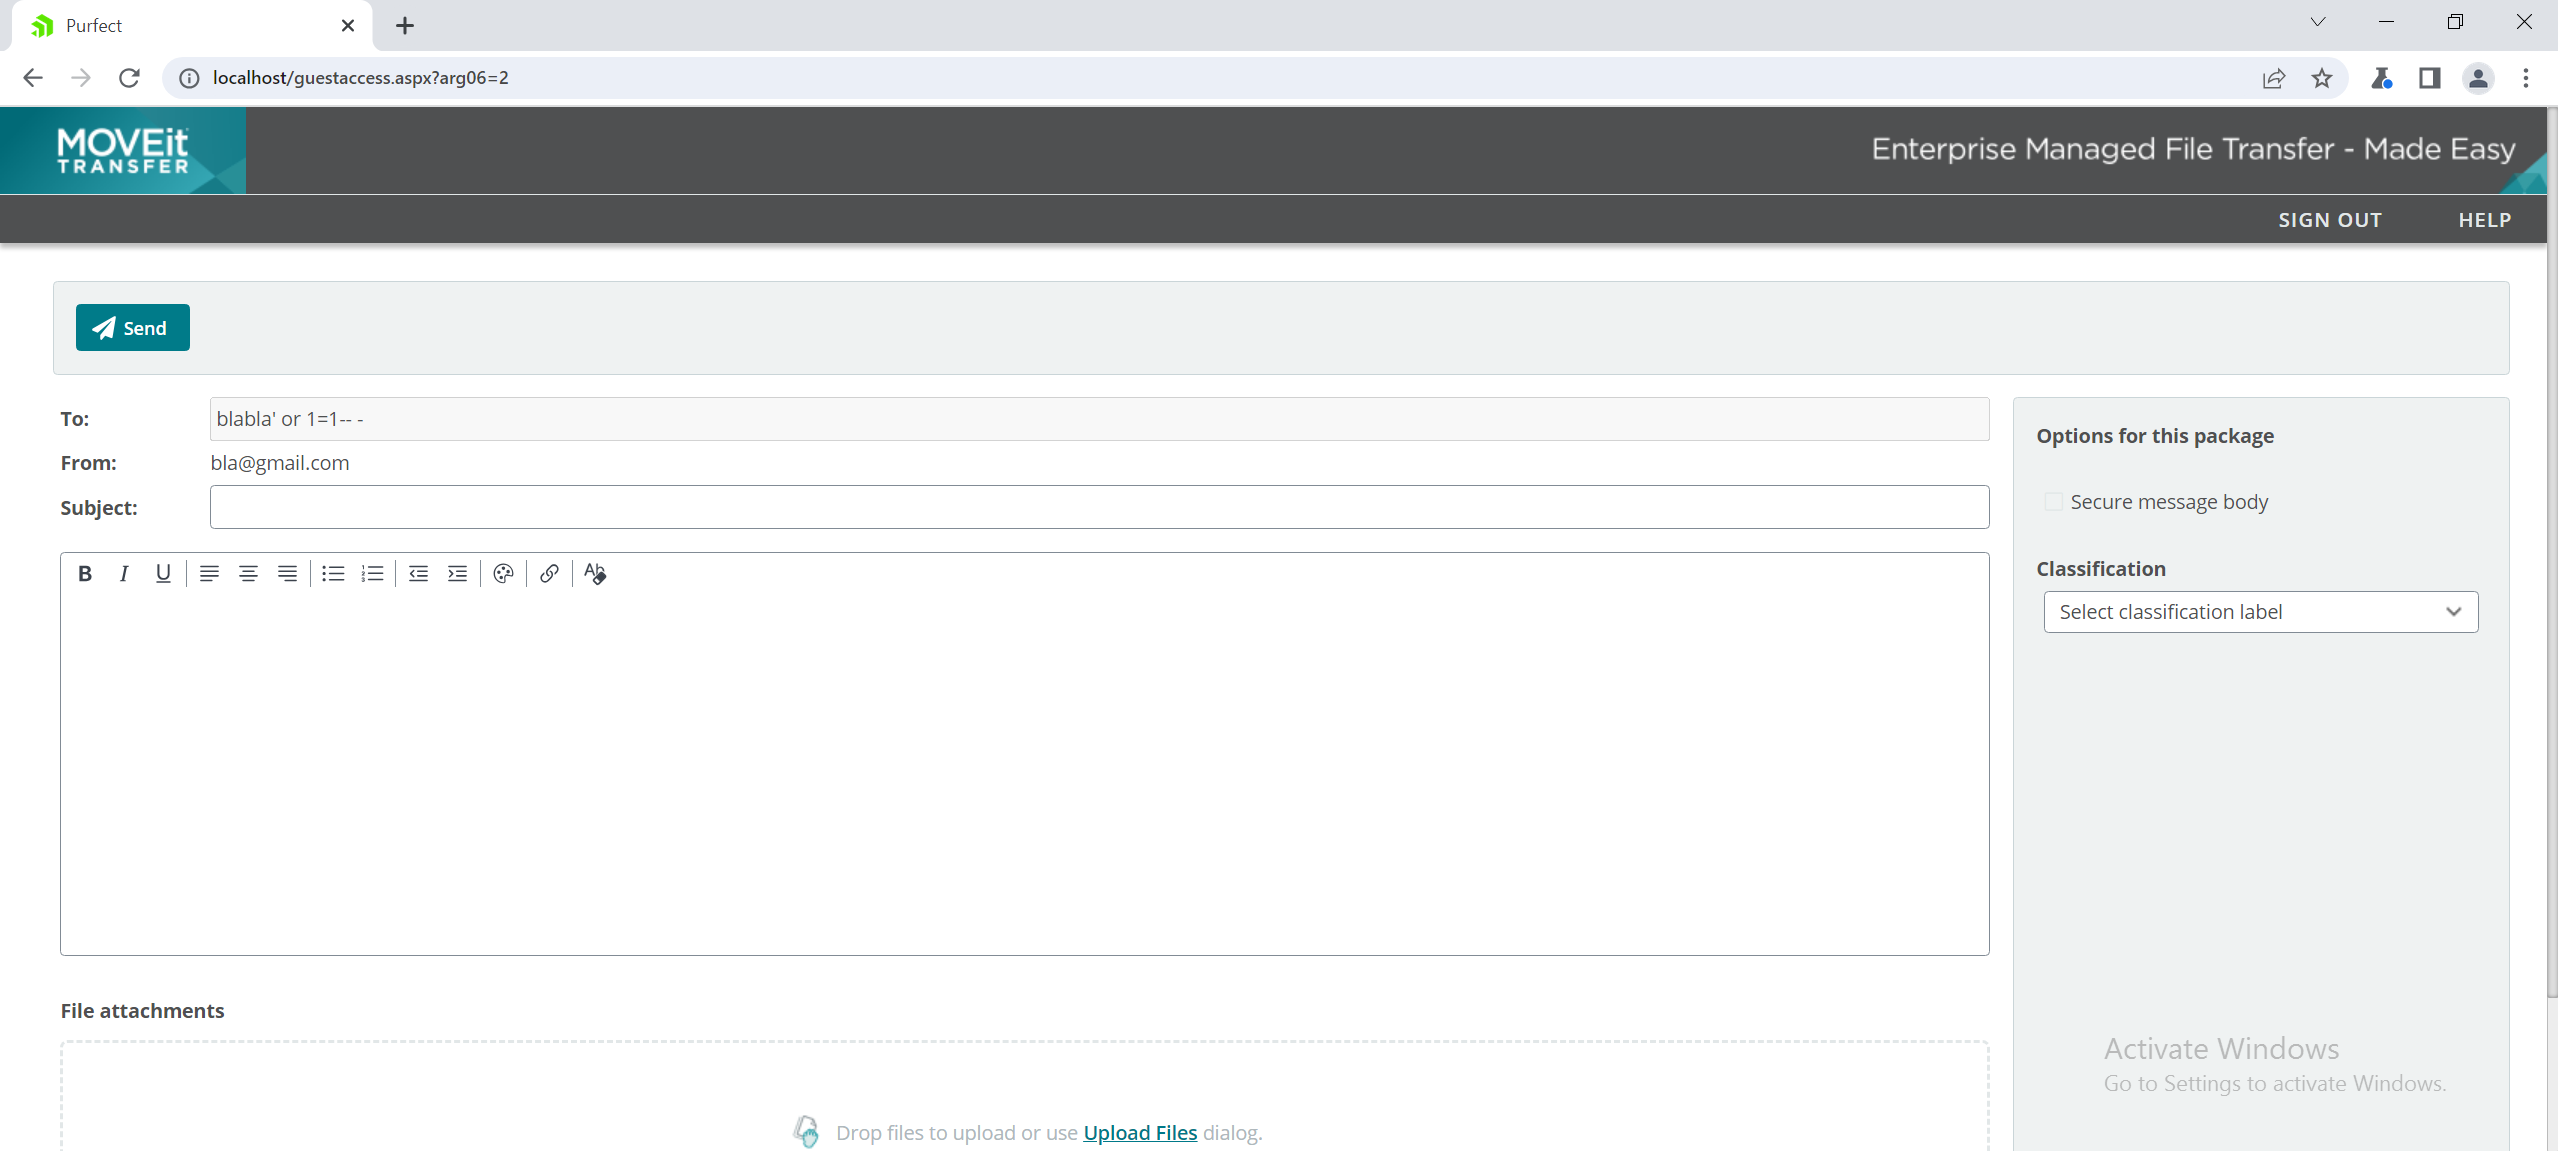This screenshot has width=2558, height=1151.
Task: Apply italic formatting in editor
Action: tap(124, 573)
